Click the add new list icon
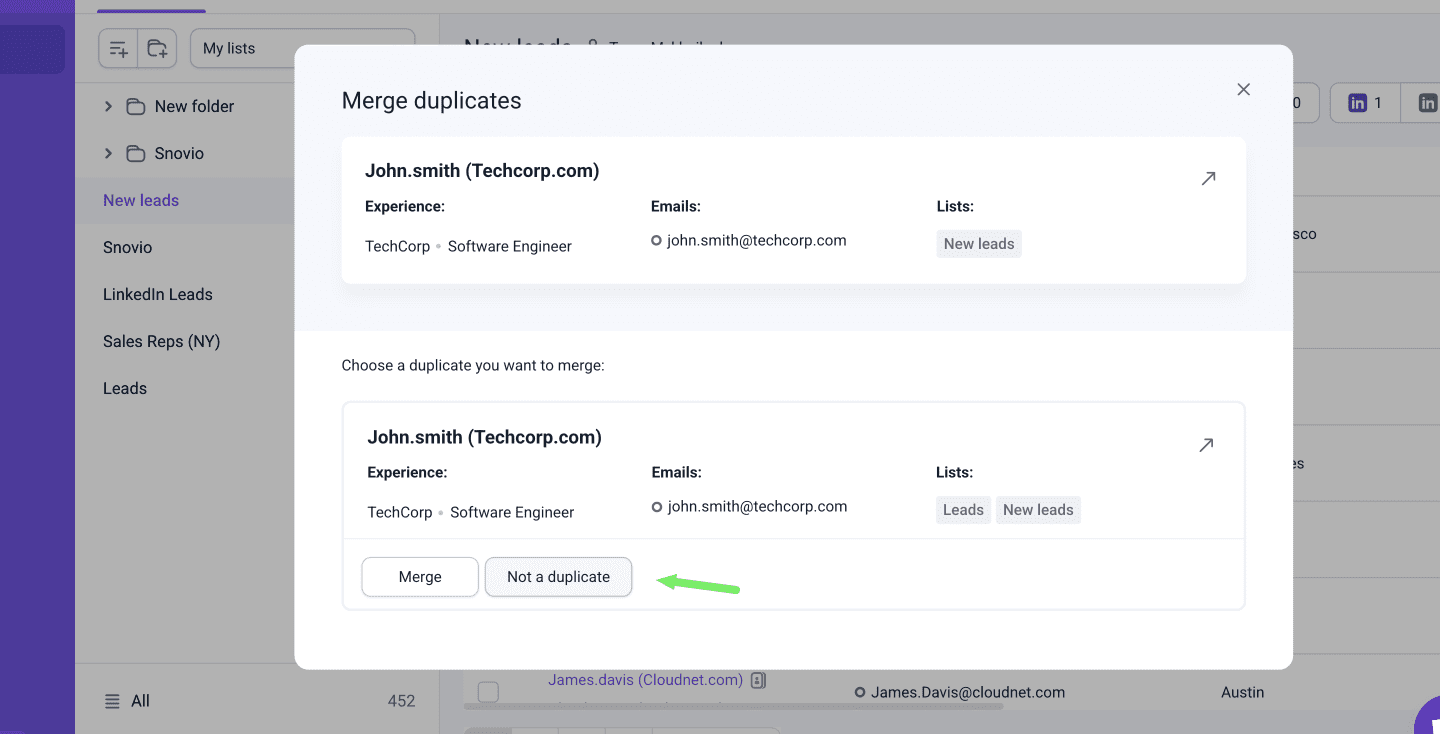Image resolution: width=1440 pixels, height=734 pixels. tap(118, 49)
